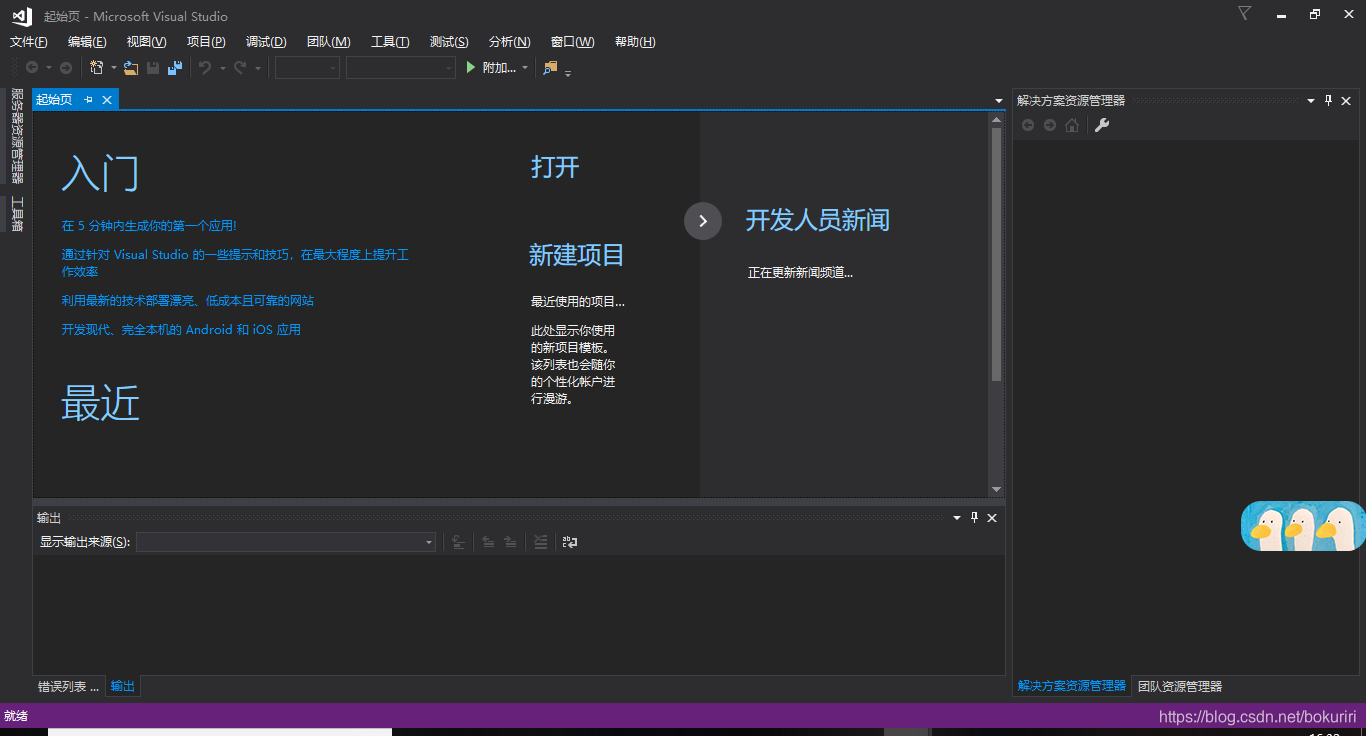Click Go to Previous Message output icon
This screenshot has height=736, width=1366.
(488, 542)
